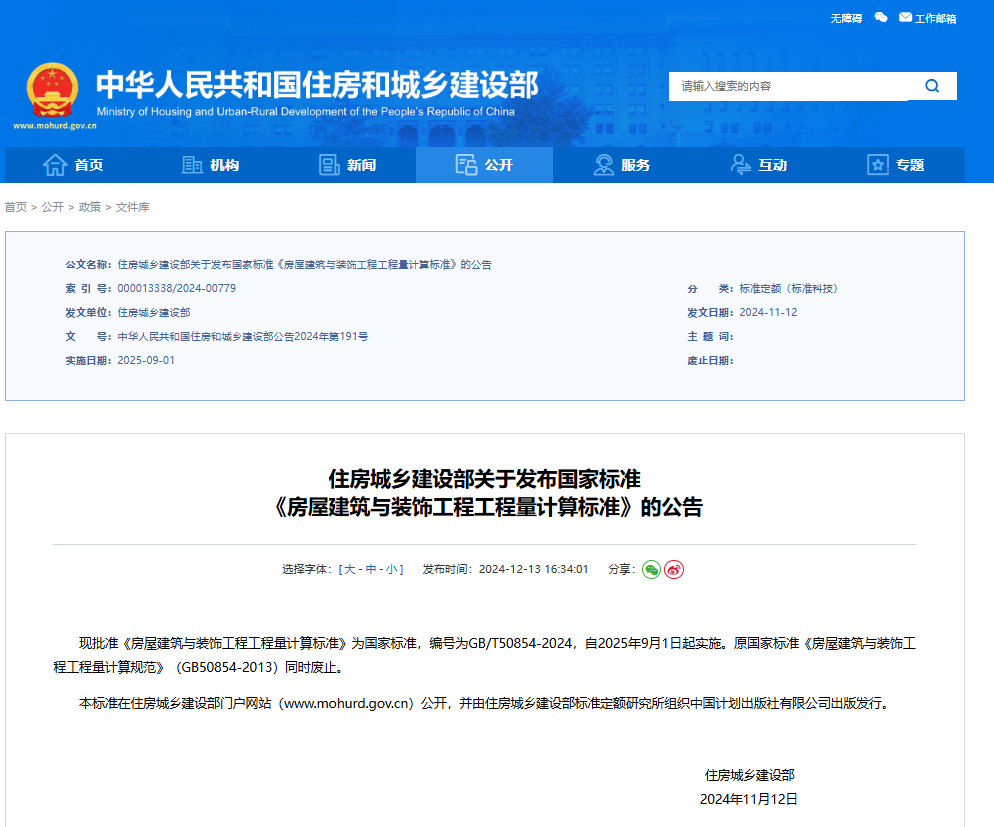This screenshot has width=994, height=827.
Task: Share article via the green WeChat icon
Action: pyautogui.click(x=651, y=568)
